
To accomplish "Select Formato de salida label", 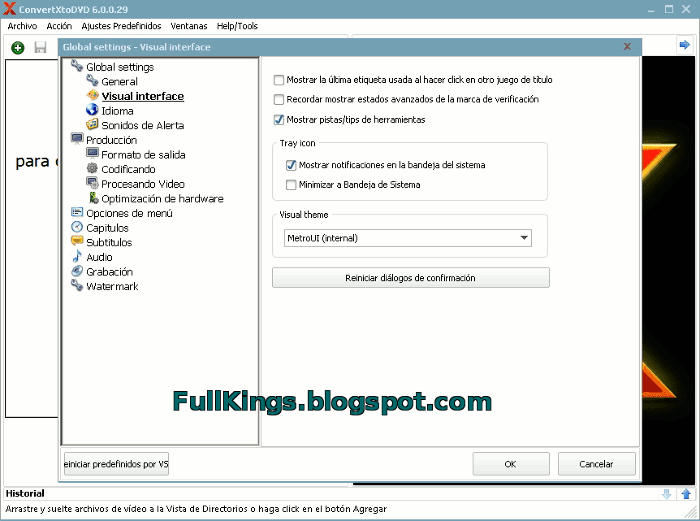I will pyautogui.click(x=143, y=155).
